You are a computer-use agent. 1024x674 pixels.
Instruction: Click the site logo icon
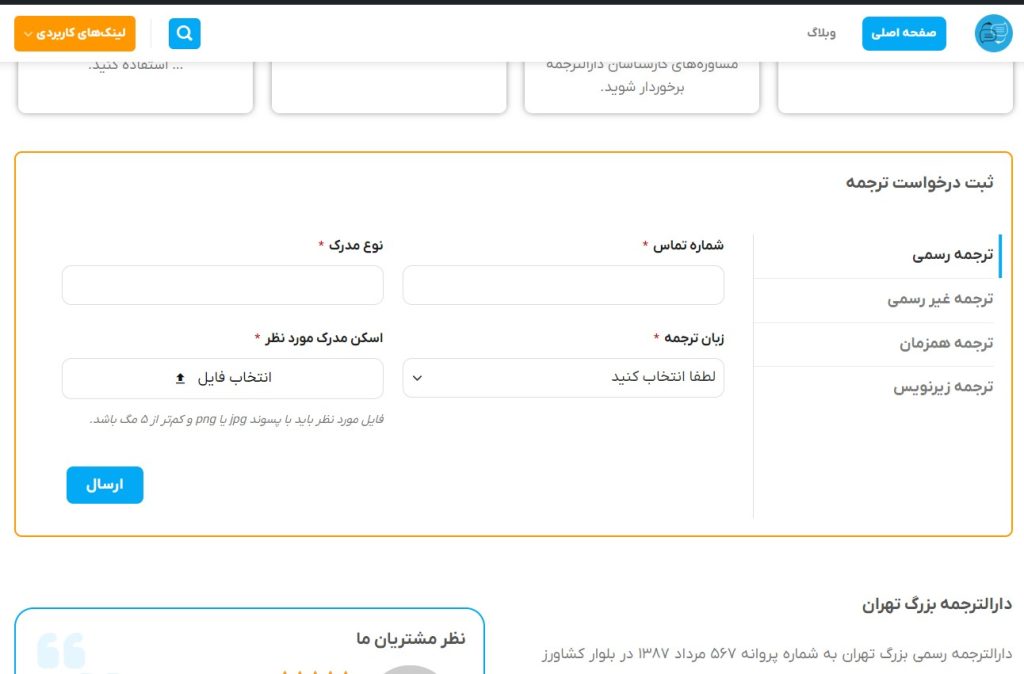coord(993,34)
